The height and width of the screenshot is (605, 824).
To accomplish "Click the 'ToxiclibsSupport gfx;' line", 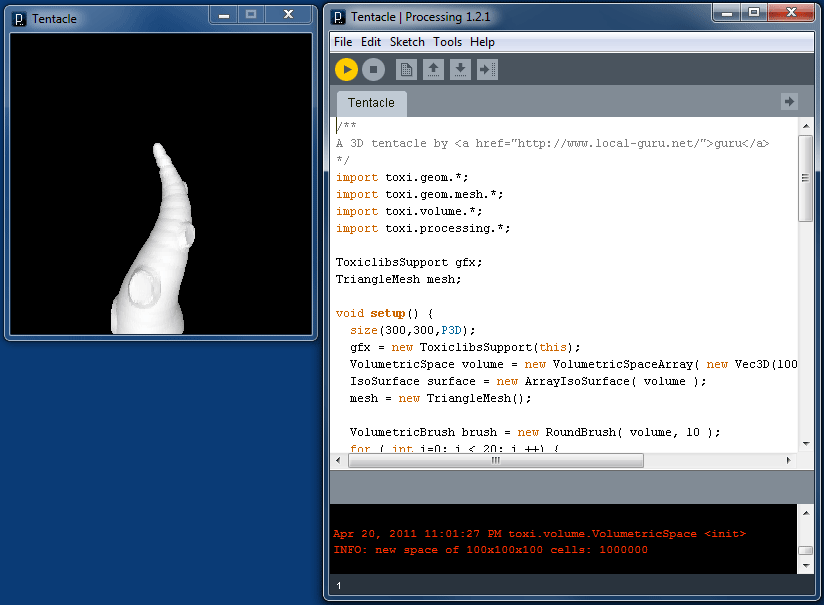I will tap(409, 262).
